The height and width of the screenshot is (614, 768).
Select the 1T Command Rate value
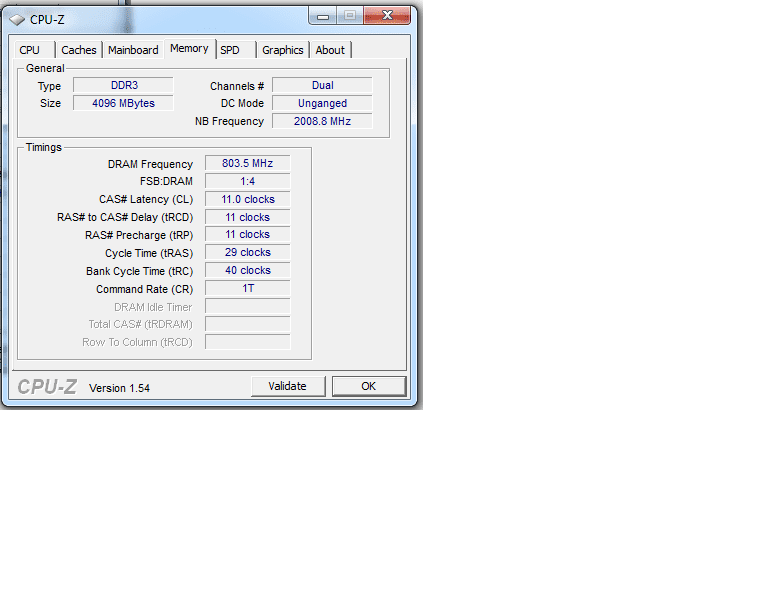pyautogui.click(x=248, y=288)
